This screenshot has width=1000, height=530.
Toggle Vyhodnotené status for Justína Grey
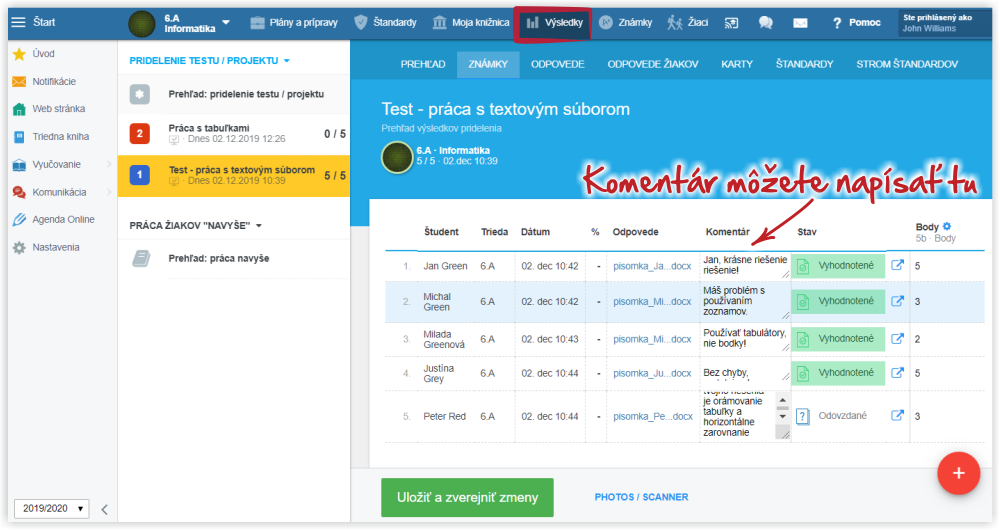838,372
